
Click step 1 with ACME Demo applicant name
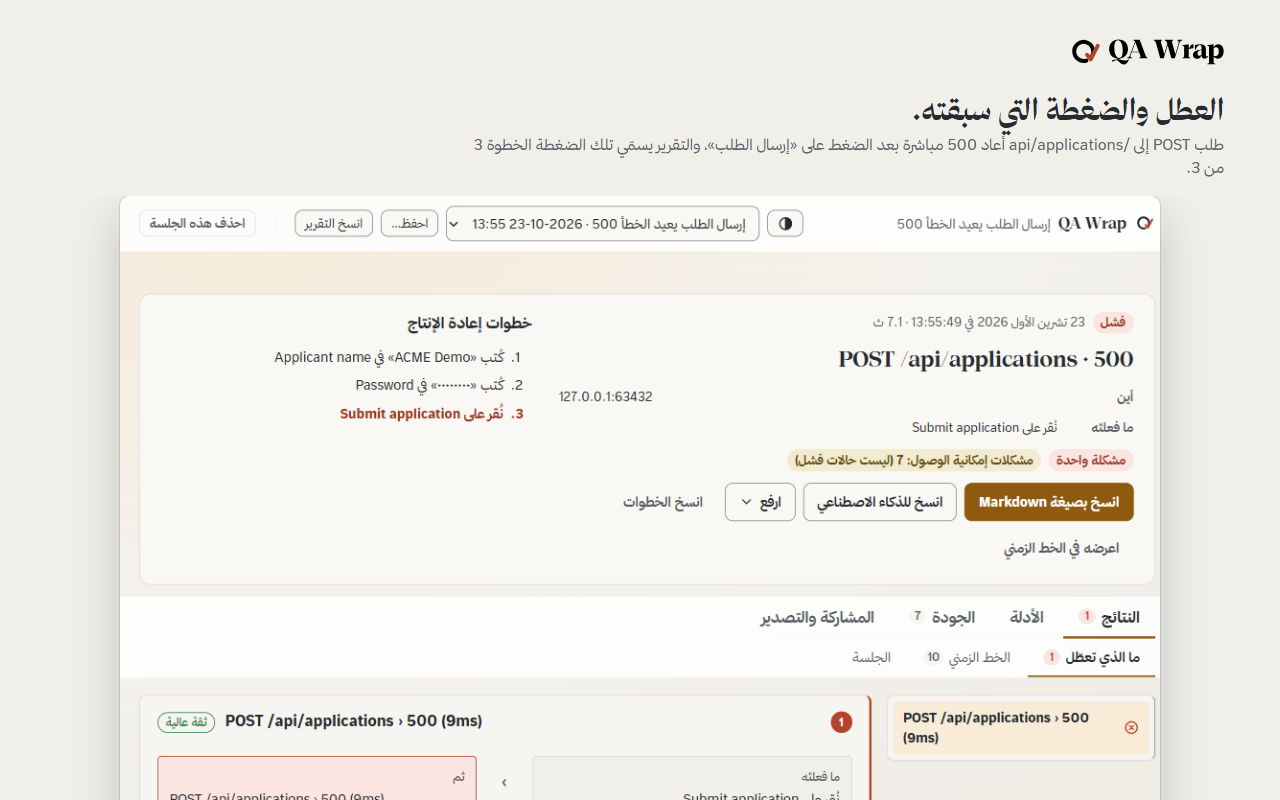click(398, 357)
